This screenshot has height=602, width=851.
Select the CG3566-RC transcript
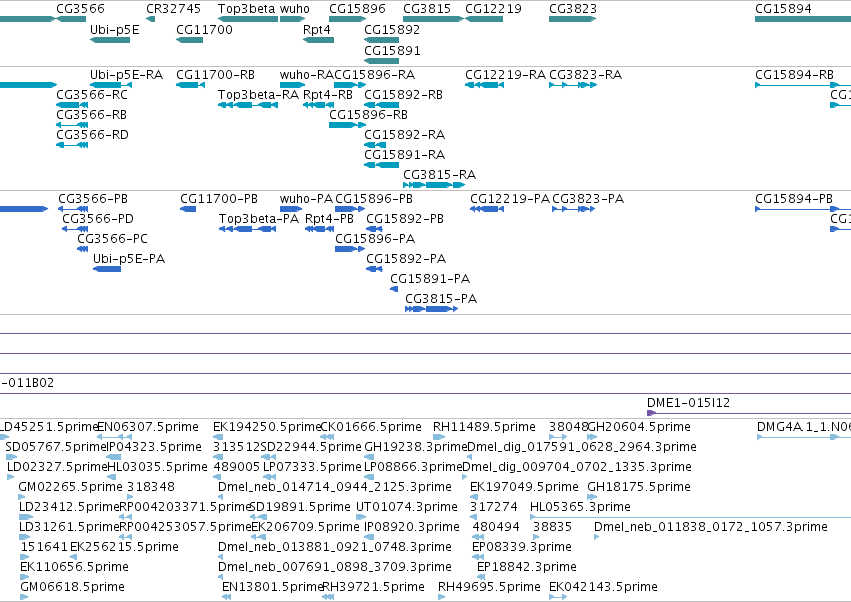tap(92, 95)
